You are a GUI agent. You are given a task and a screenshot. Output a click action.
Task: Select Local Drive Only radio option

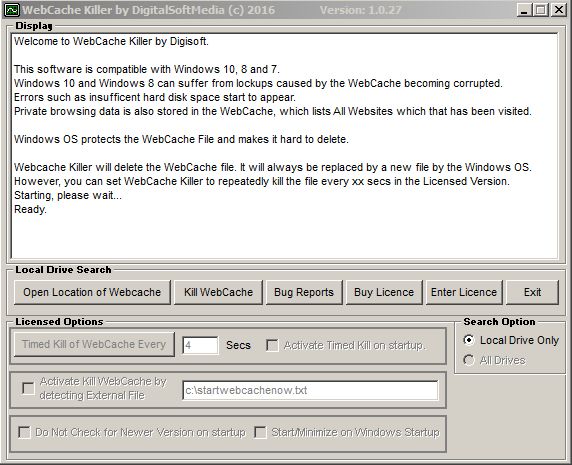tap(469, 340)
